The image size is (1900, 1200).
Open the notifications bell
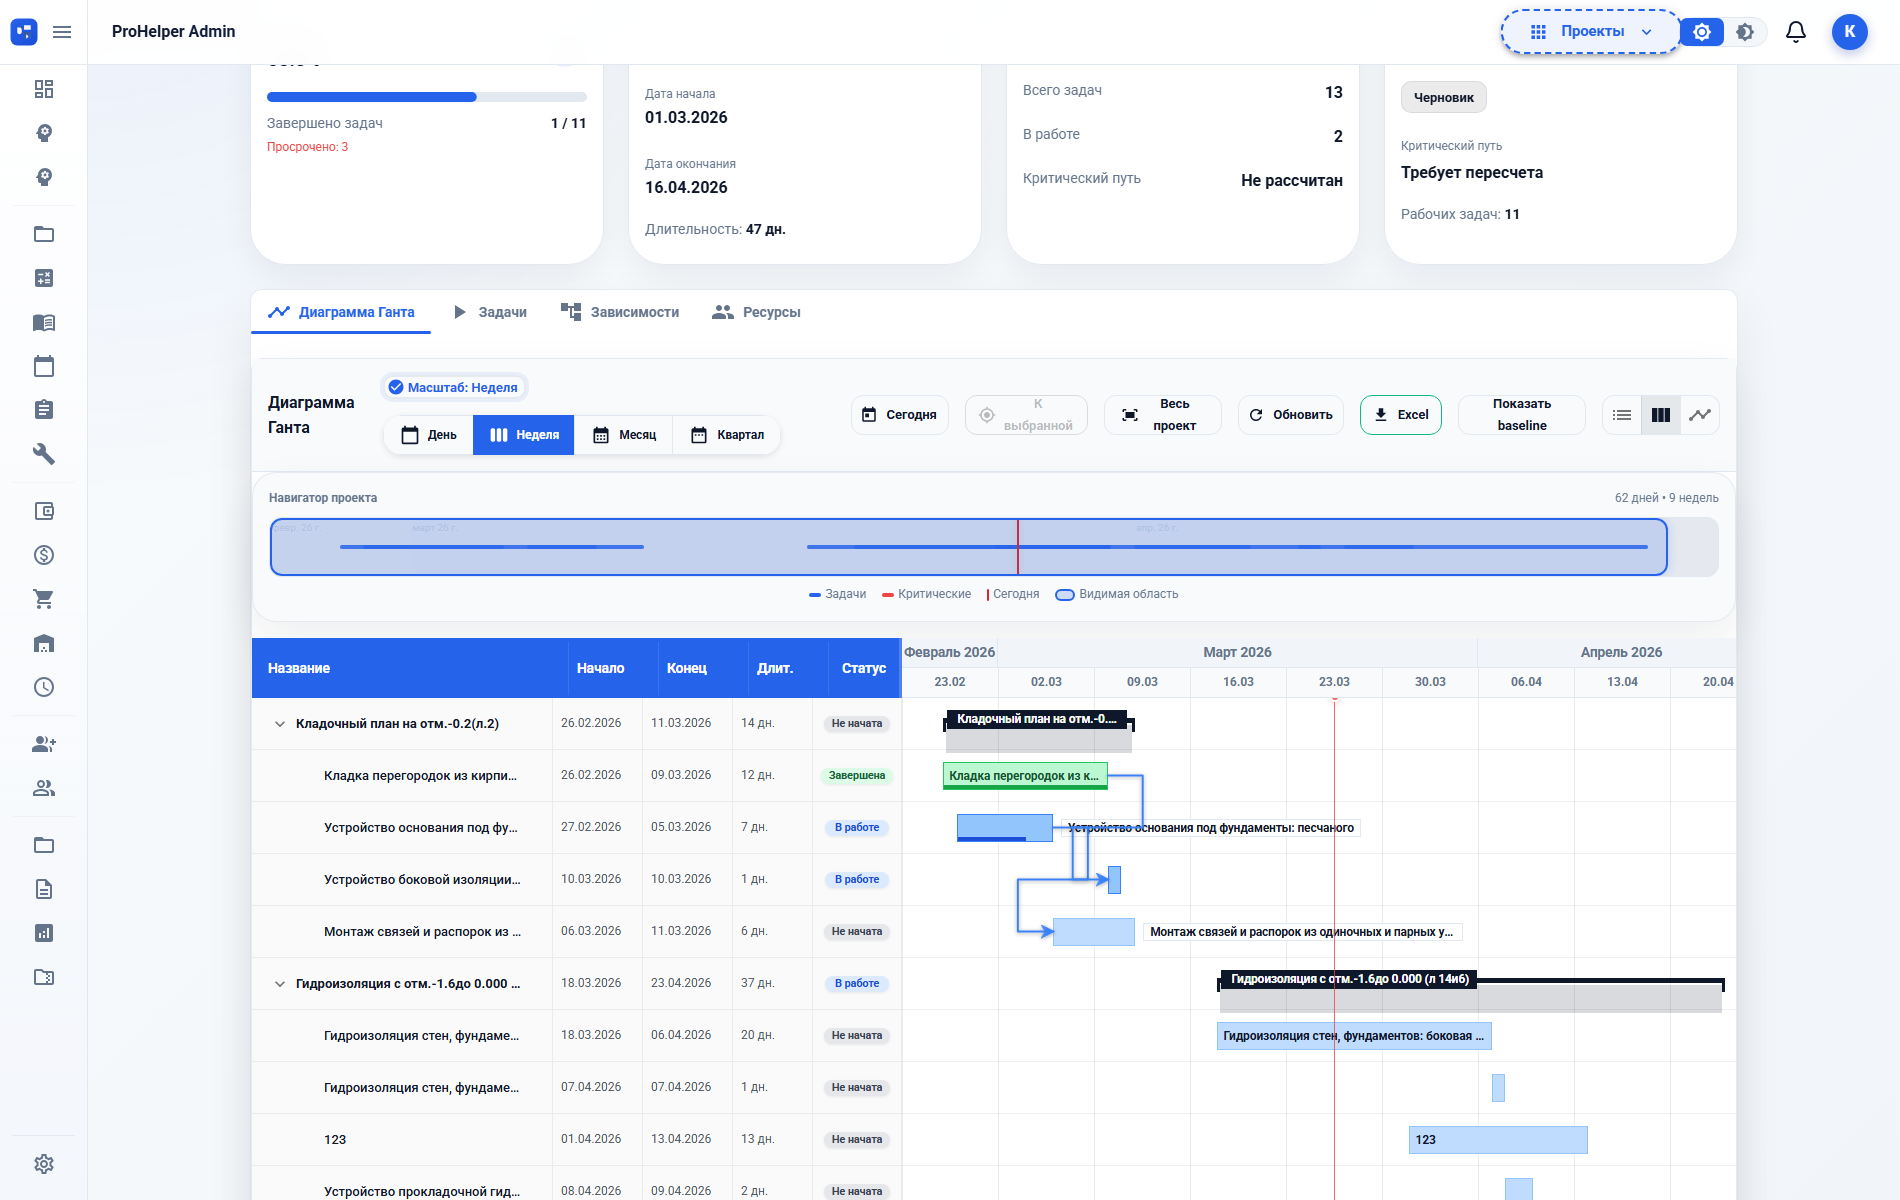click(1795, 32)
